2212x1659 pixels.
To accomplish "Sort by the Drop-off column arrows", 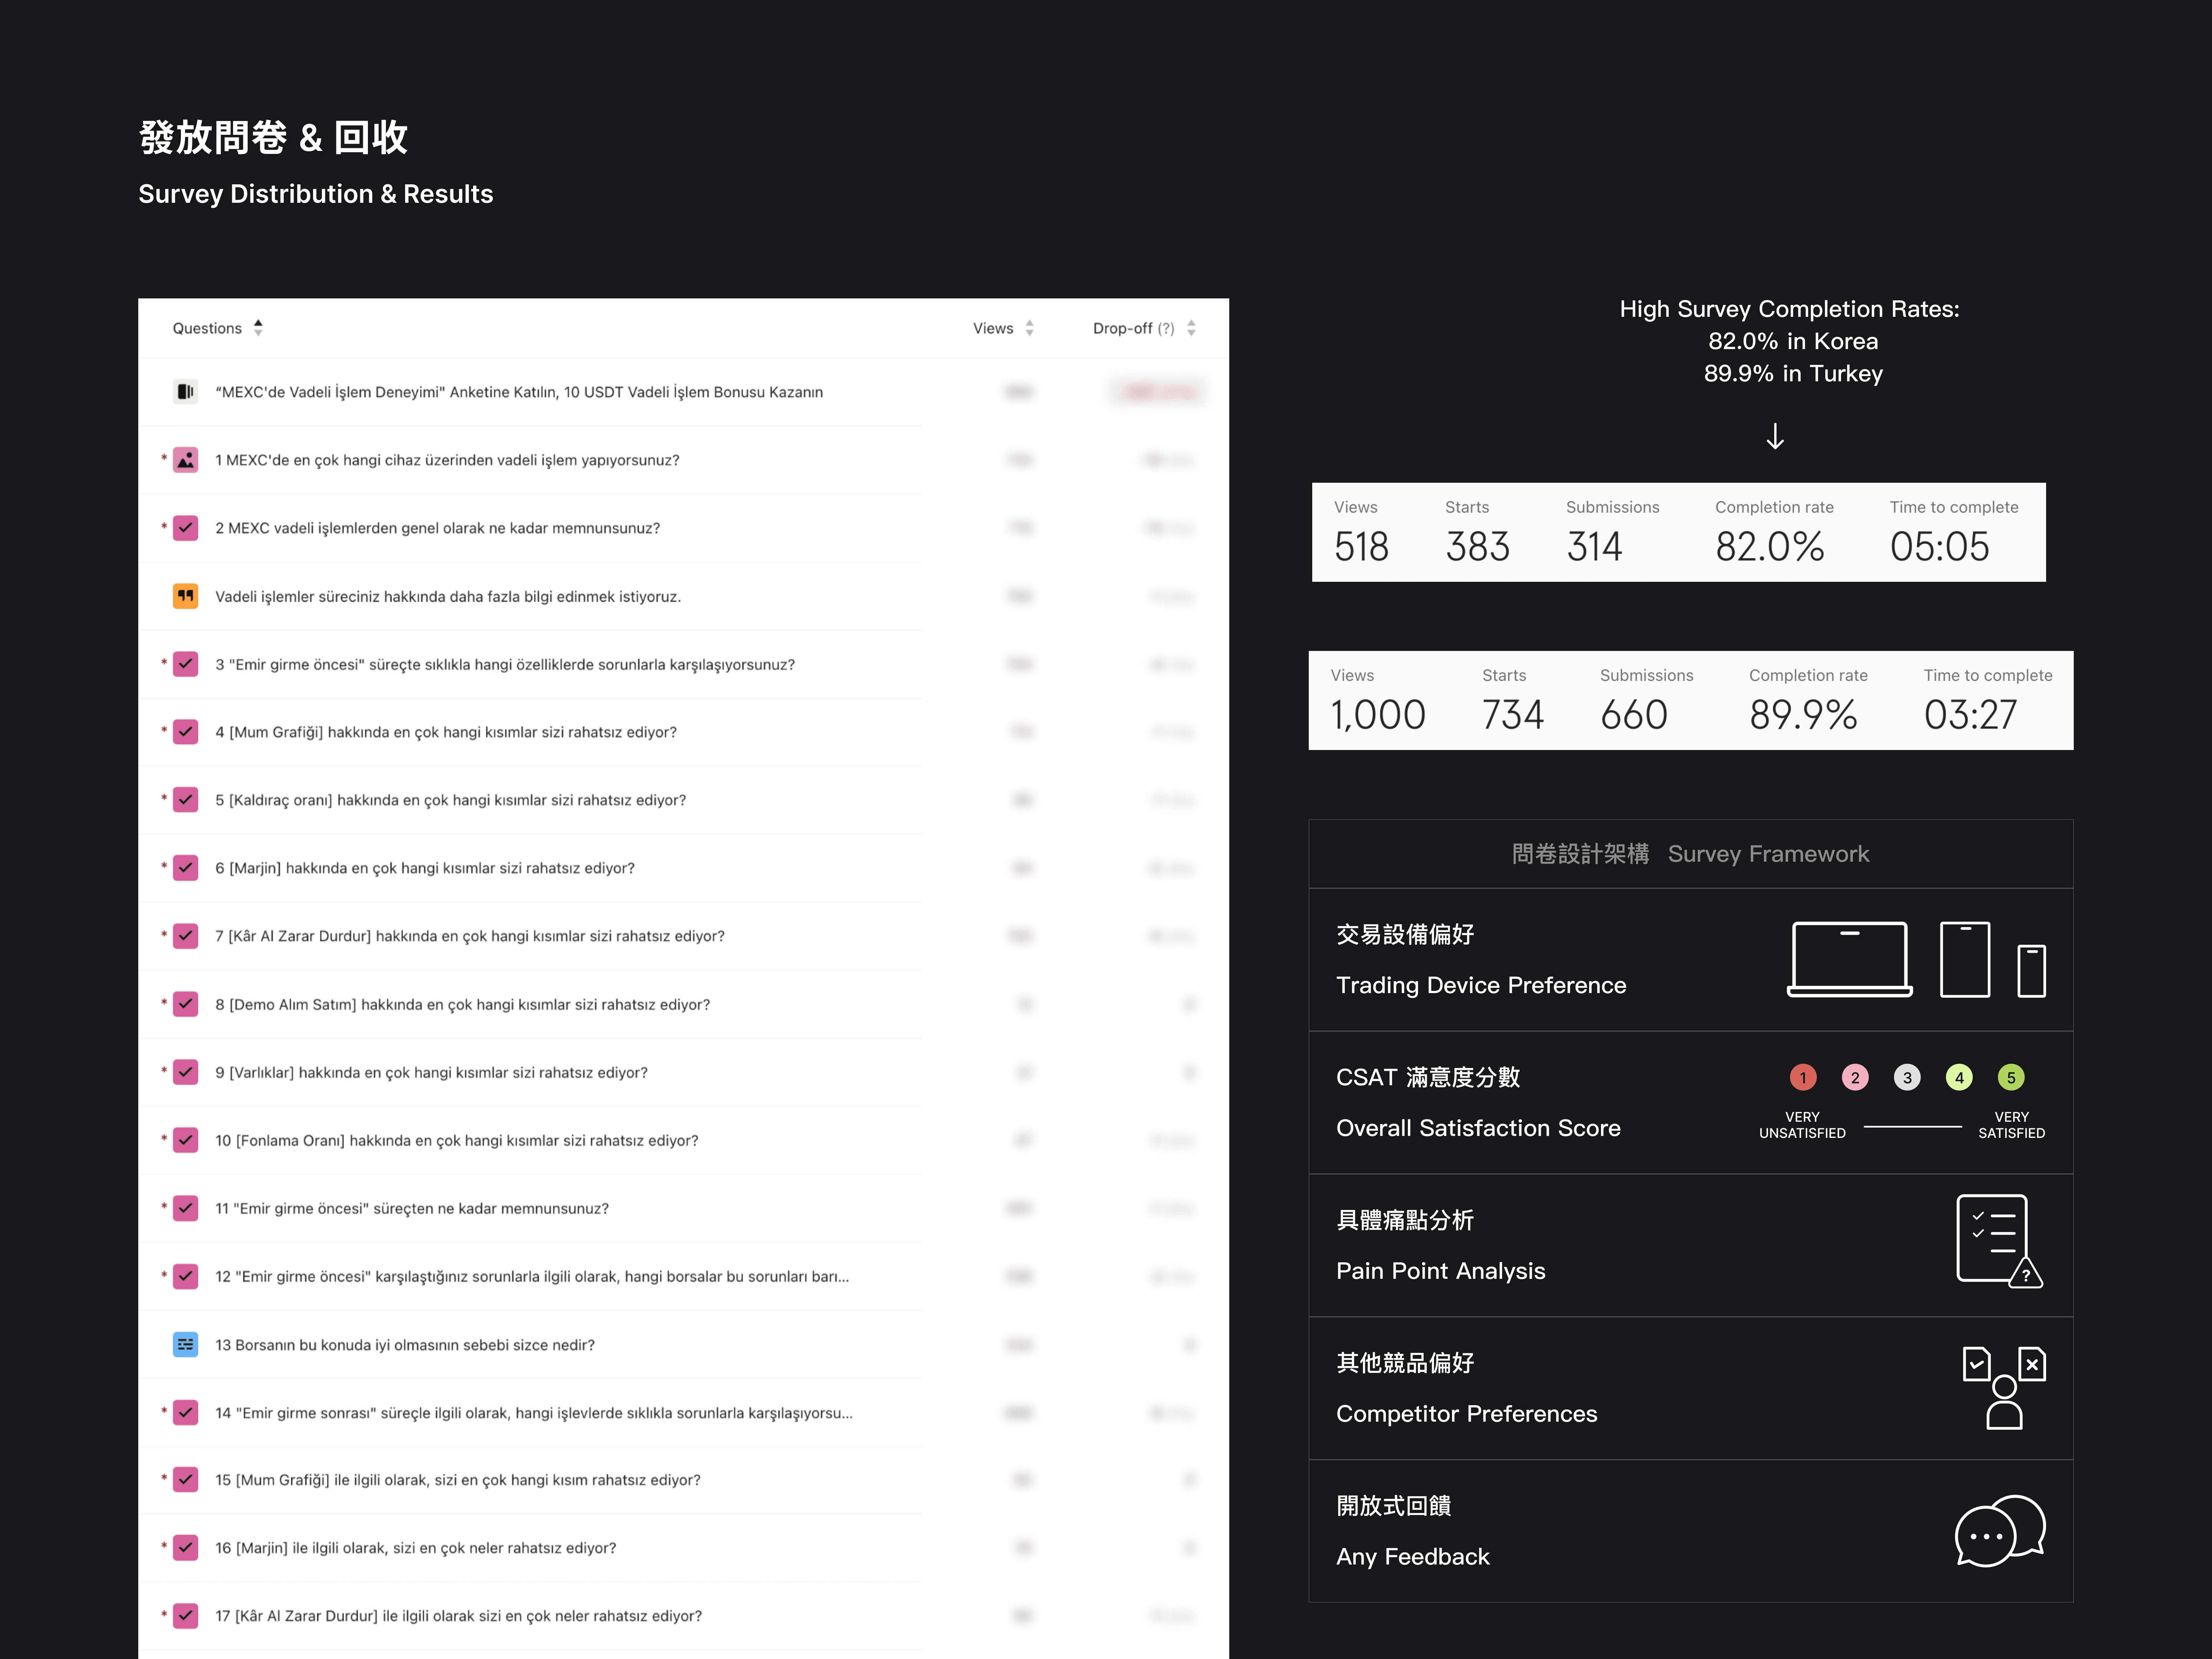I will (x=1191, y=328).
